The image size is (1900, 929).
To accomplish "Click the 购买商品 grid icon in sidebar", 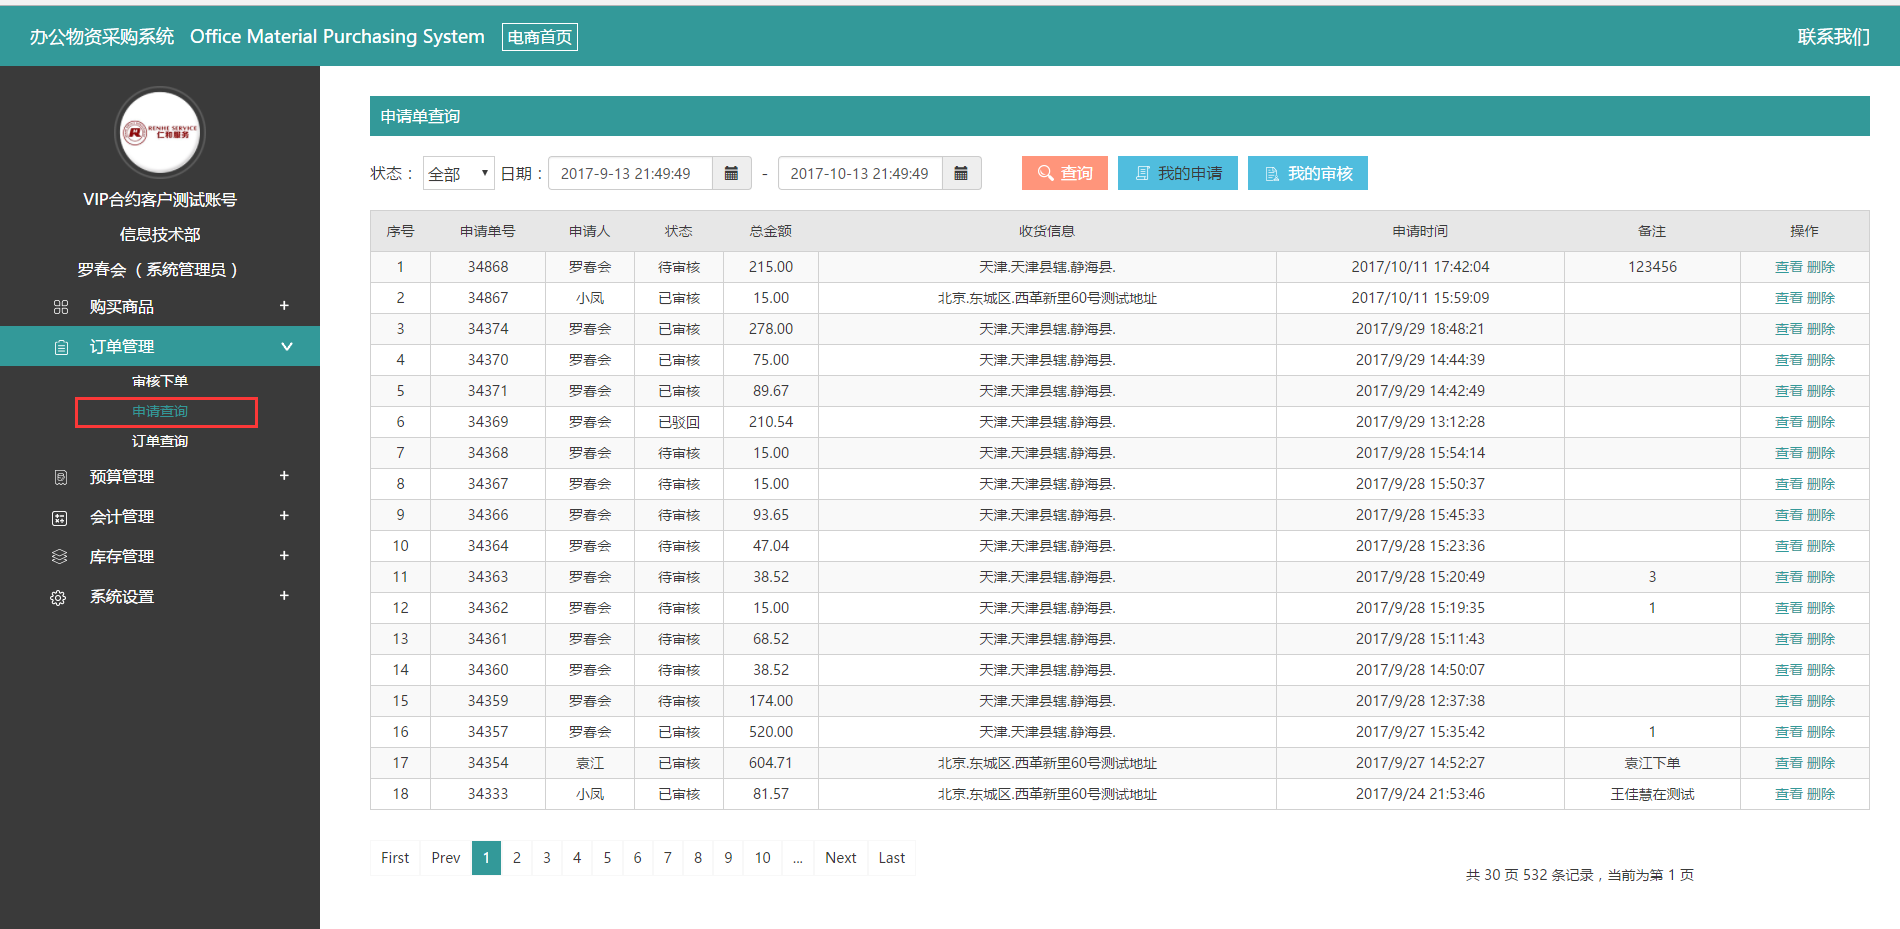I will tap(61, 307).
